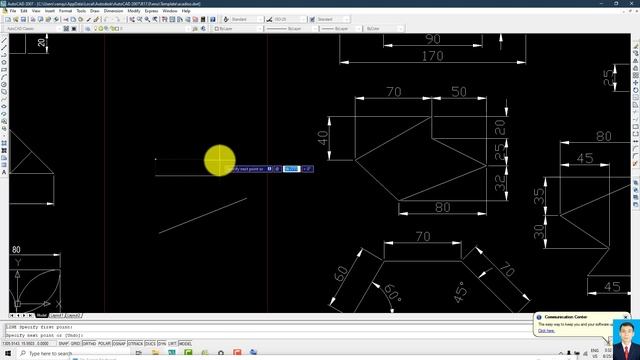Open the ISO-25 dimension style dropdown
This screenshot has width=640, height=360.
click(x=290, y=20)
